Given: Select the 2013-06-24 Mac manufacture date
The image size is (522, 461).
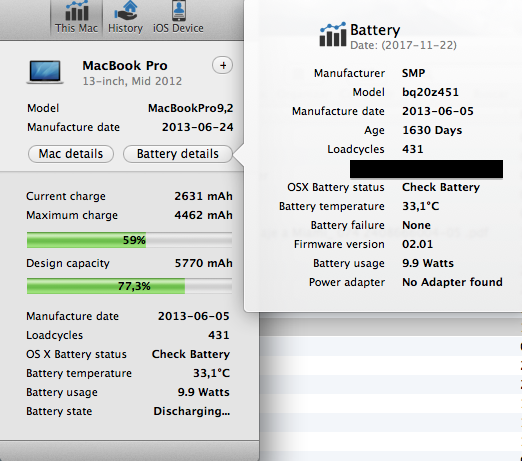Looking at the screenshot, I should point(198,127).
